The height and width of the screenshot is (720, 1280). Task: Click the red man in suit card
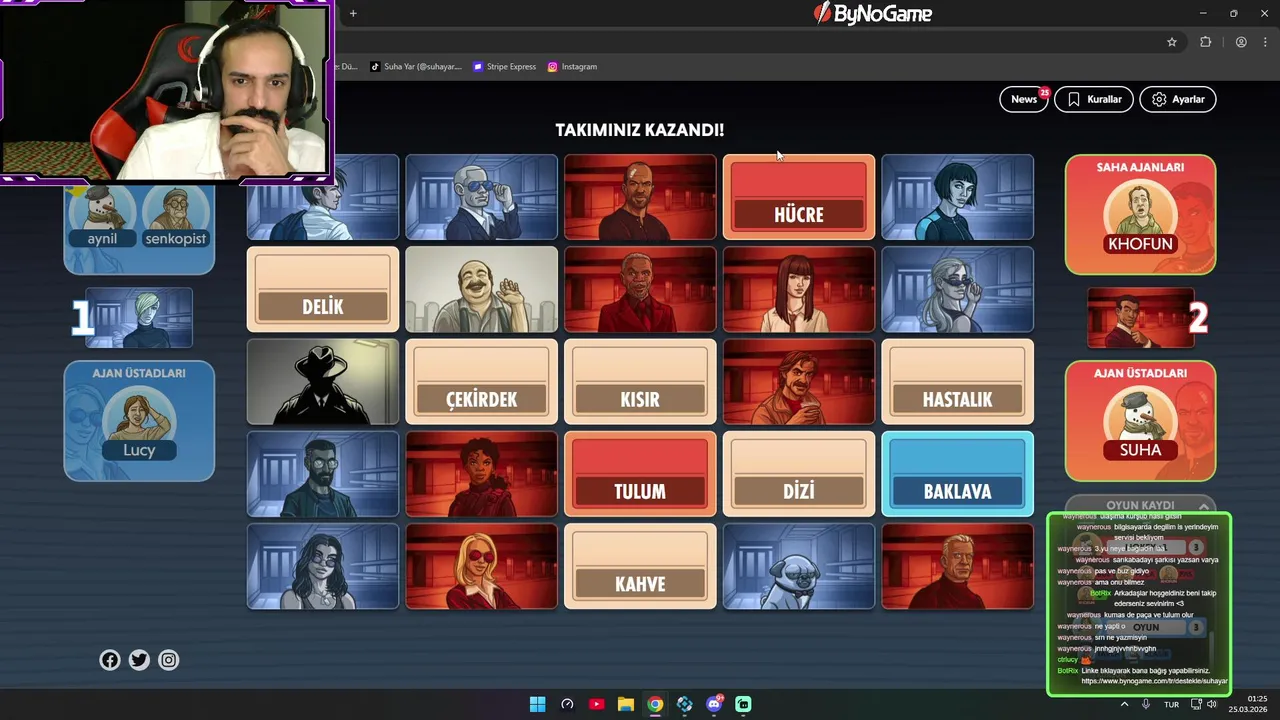[640, 289]
